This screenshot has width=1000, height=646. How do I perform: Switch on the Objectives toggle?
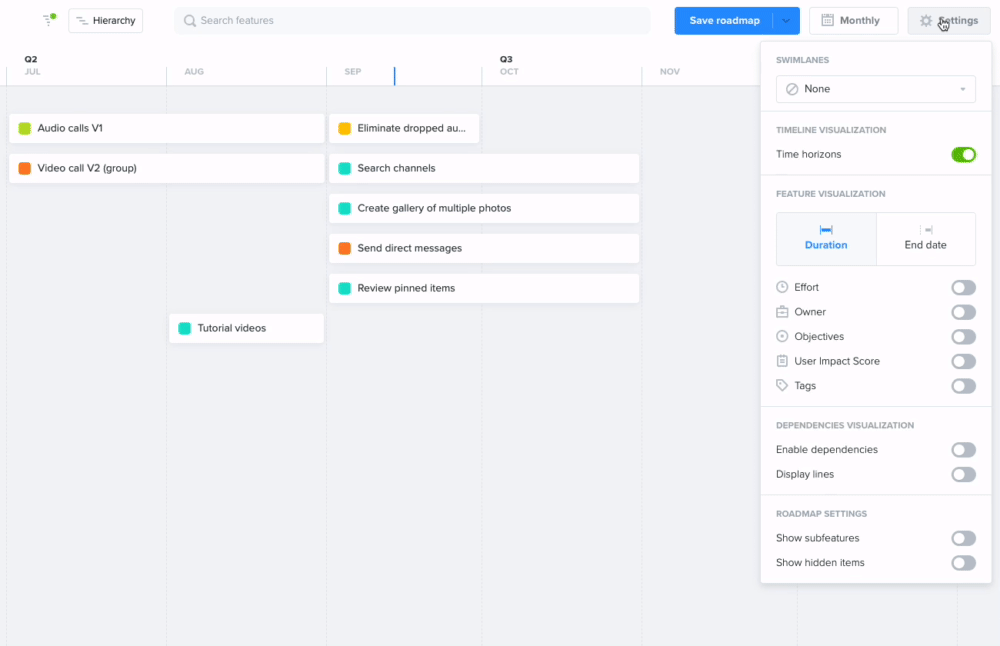coord(963,337)
